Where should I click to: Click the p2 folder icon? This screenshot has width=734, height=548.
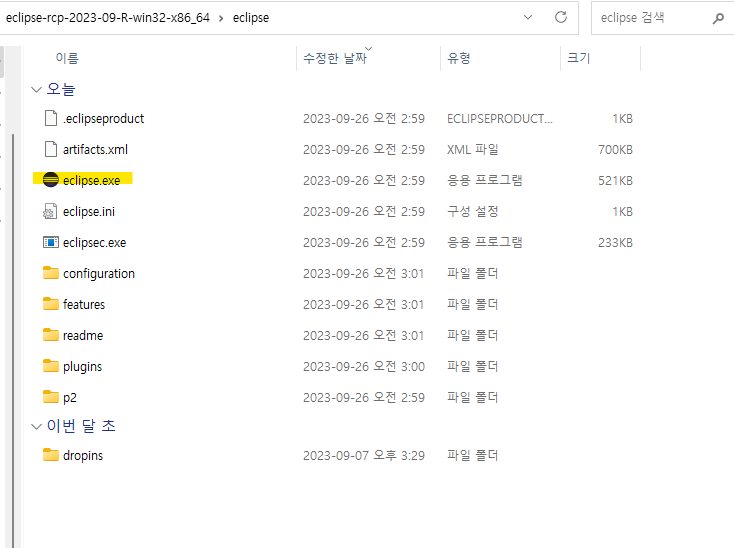(51, 396)
